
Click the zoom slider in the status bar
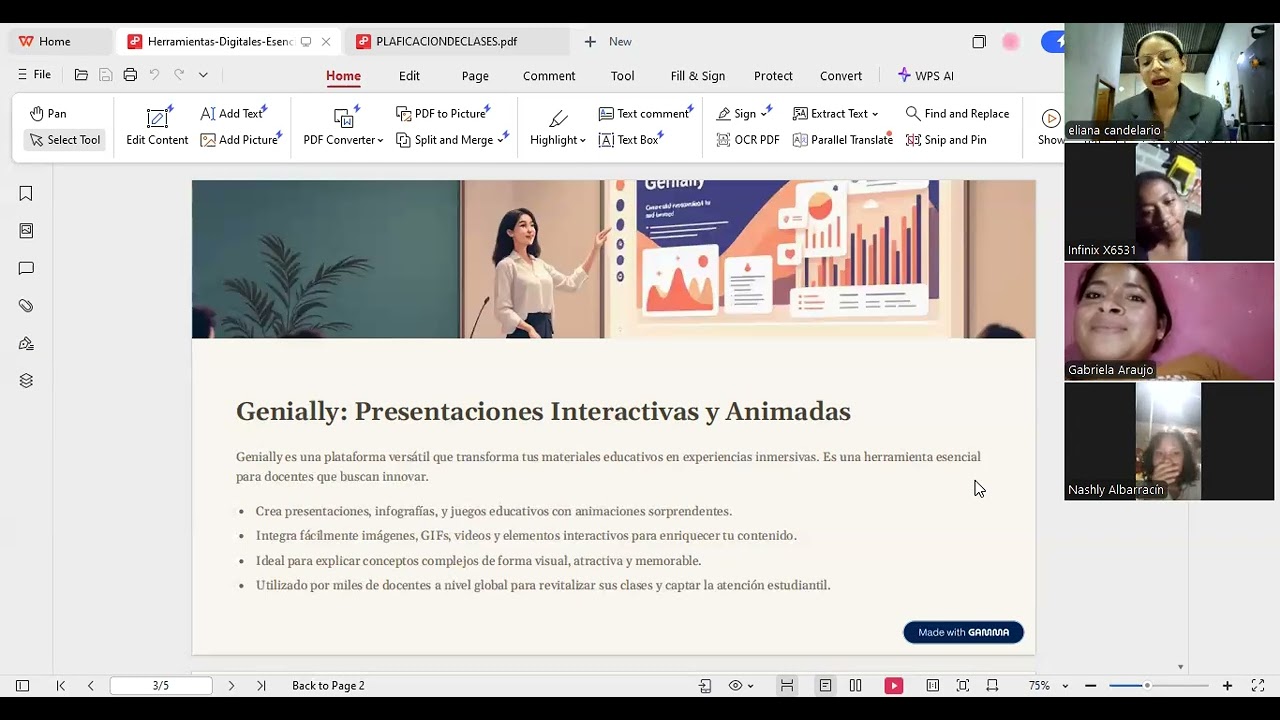click(x=1159, y=686)
